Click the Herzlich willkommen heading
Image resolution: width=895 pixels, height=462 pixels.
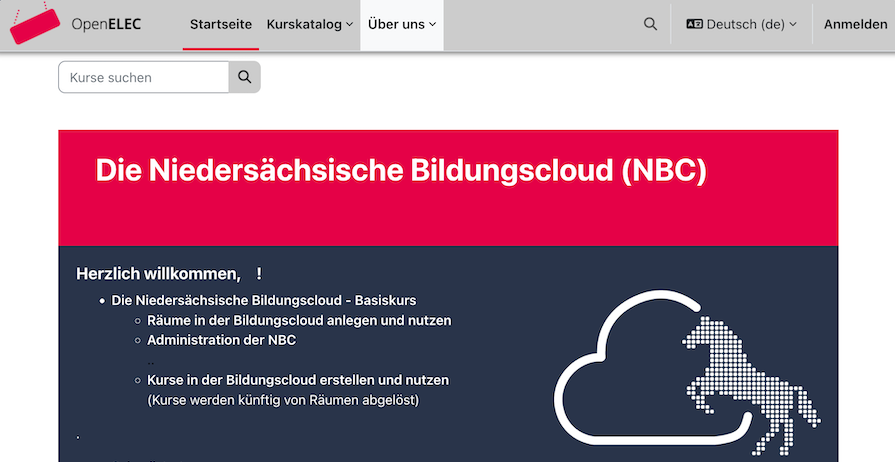coord(169,274)
